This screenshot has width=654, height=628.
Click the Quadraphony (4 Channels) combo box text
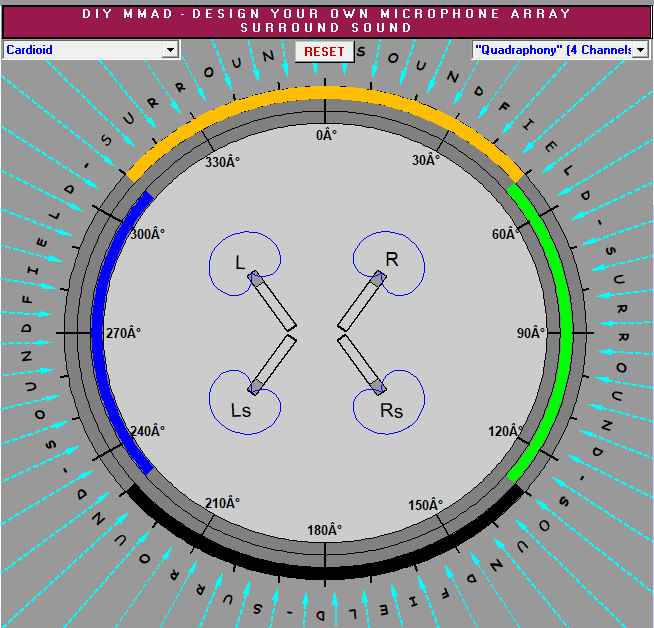click(x=552, y=50)
